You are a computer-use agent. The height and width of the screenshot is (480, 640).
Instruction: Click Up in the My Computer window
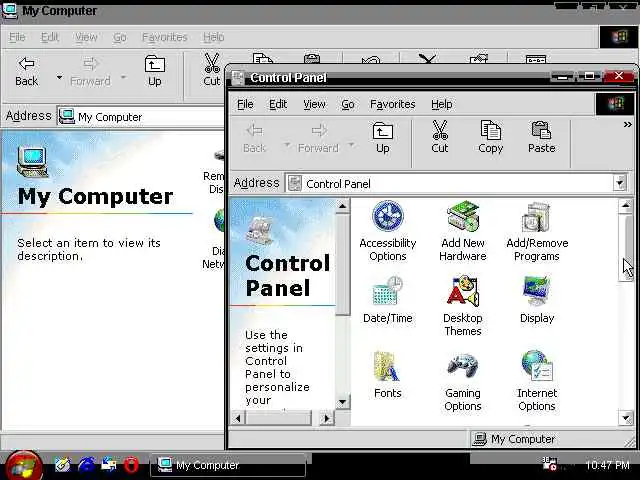(154, 71)
